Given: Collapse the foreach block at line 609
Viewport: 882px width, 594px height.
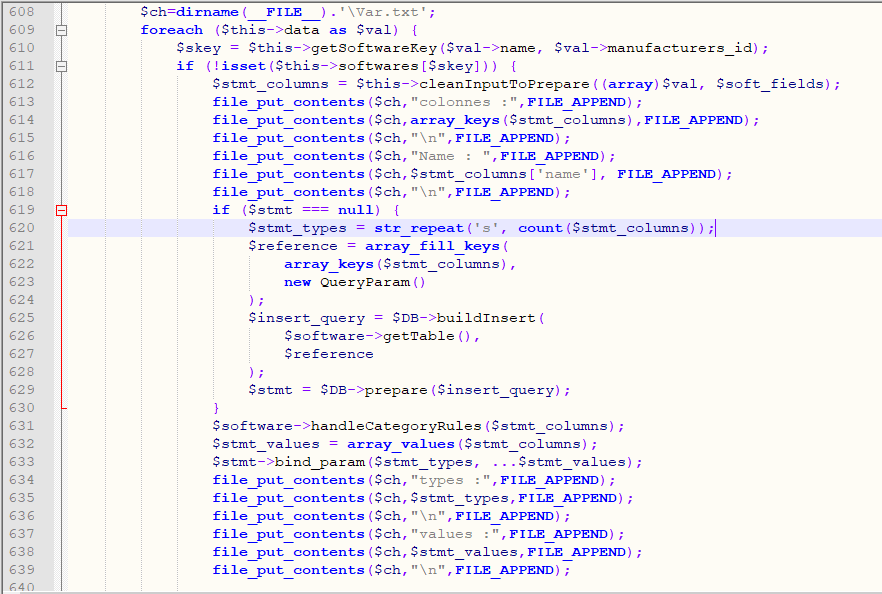Looking at the screenshot, I should (x=62, y=29).
